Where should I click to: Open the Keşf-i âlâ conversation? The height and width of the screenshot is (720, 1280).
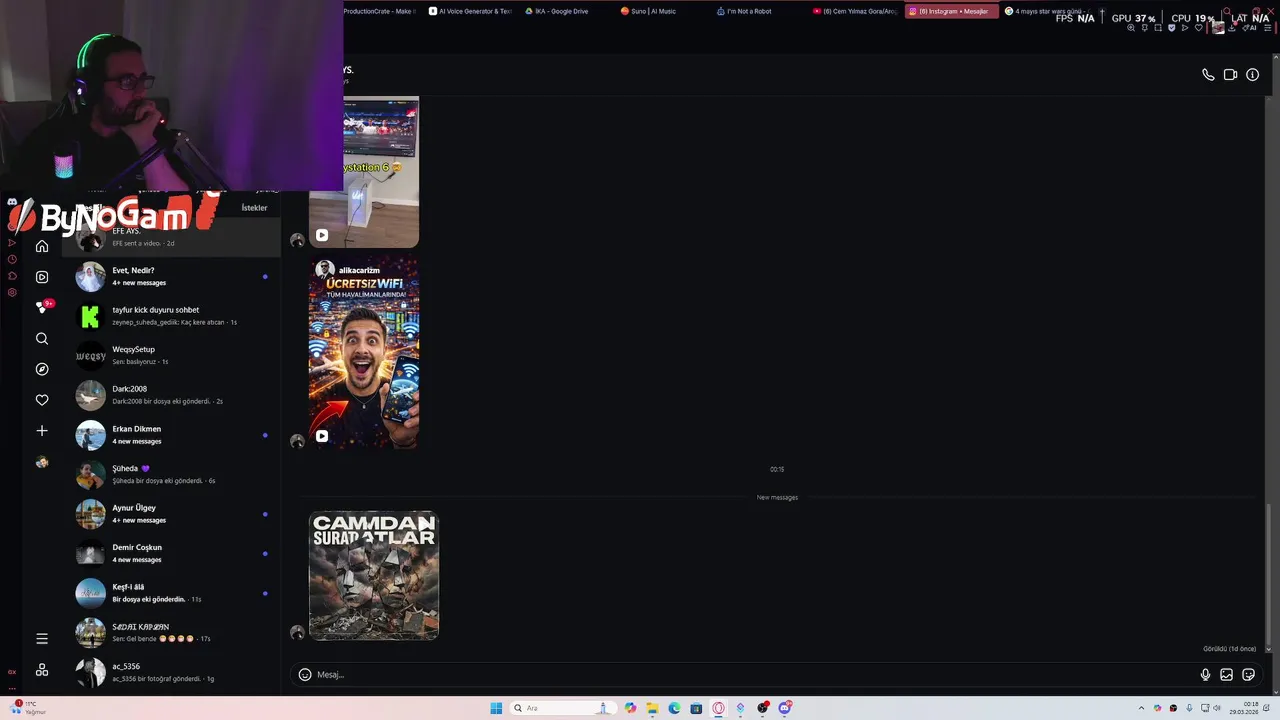[171, 593]
